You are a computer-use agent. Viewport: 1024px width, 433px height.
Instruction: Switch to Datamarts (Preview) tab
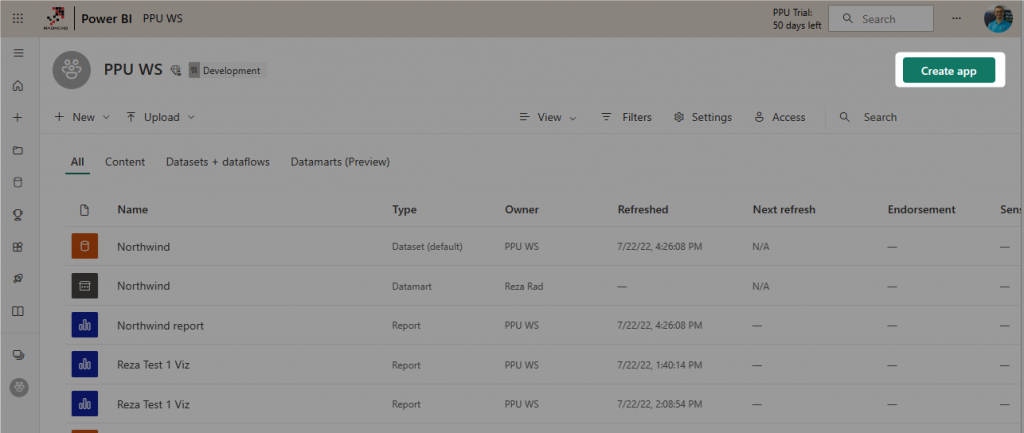340,162
